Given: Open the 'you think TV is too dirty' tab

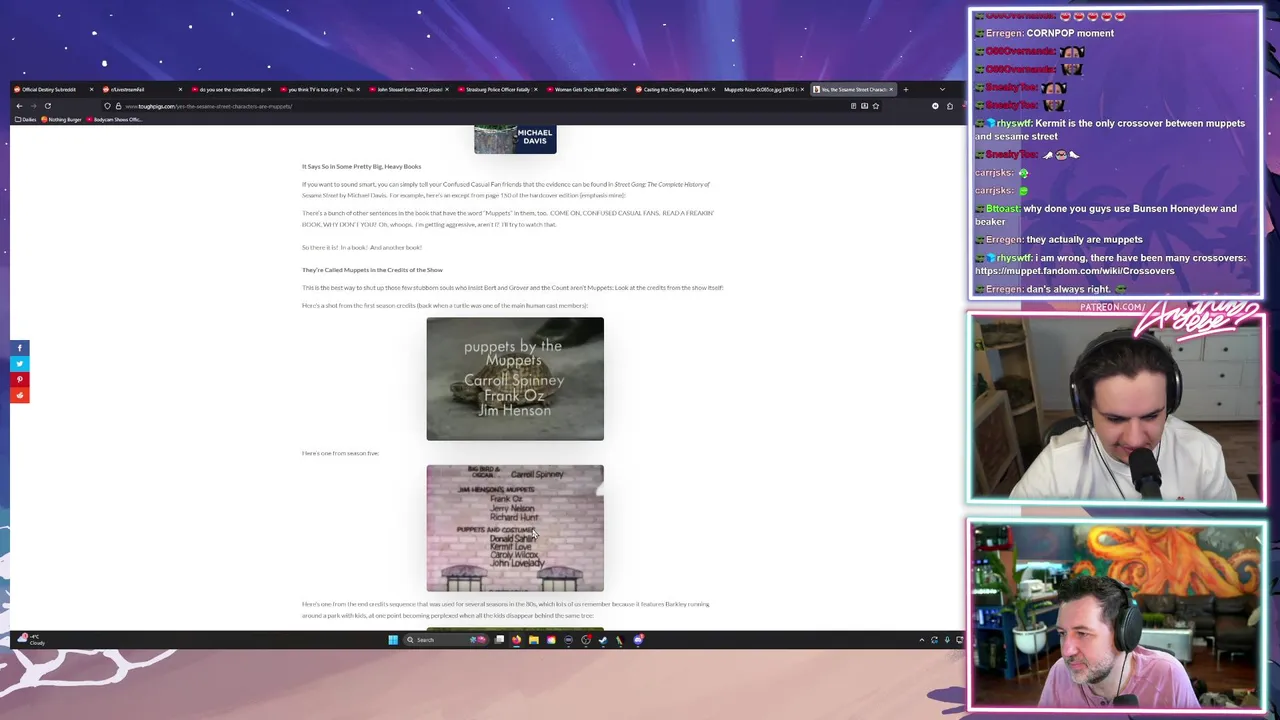Looking at the screenshot, I should click(320, 89).
